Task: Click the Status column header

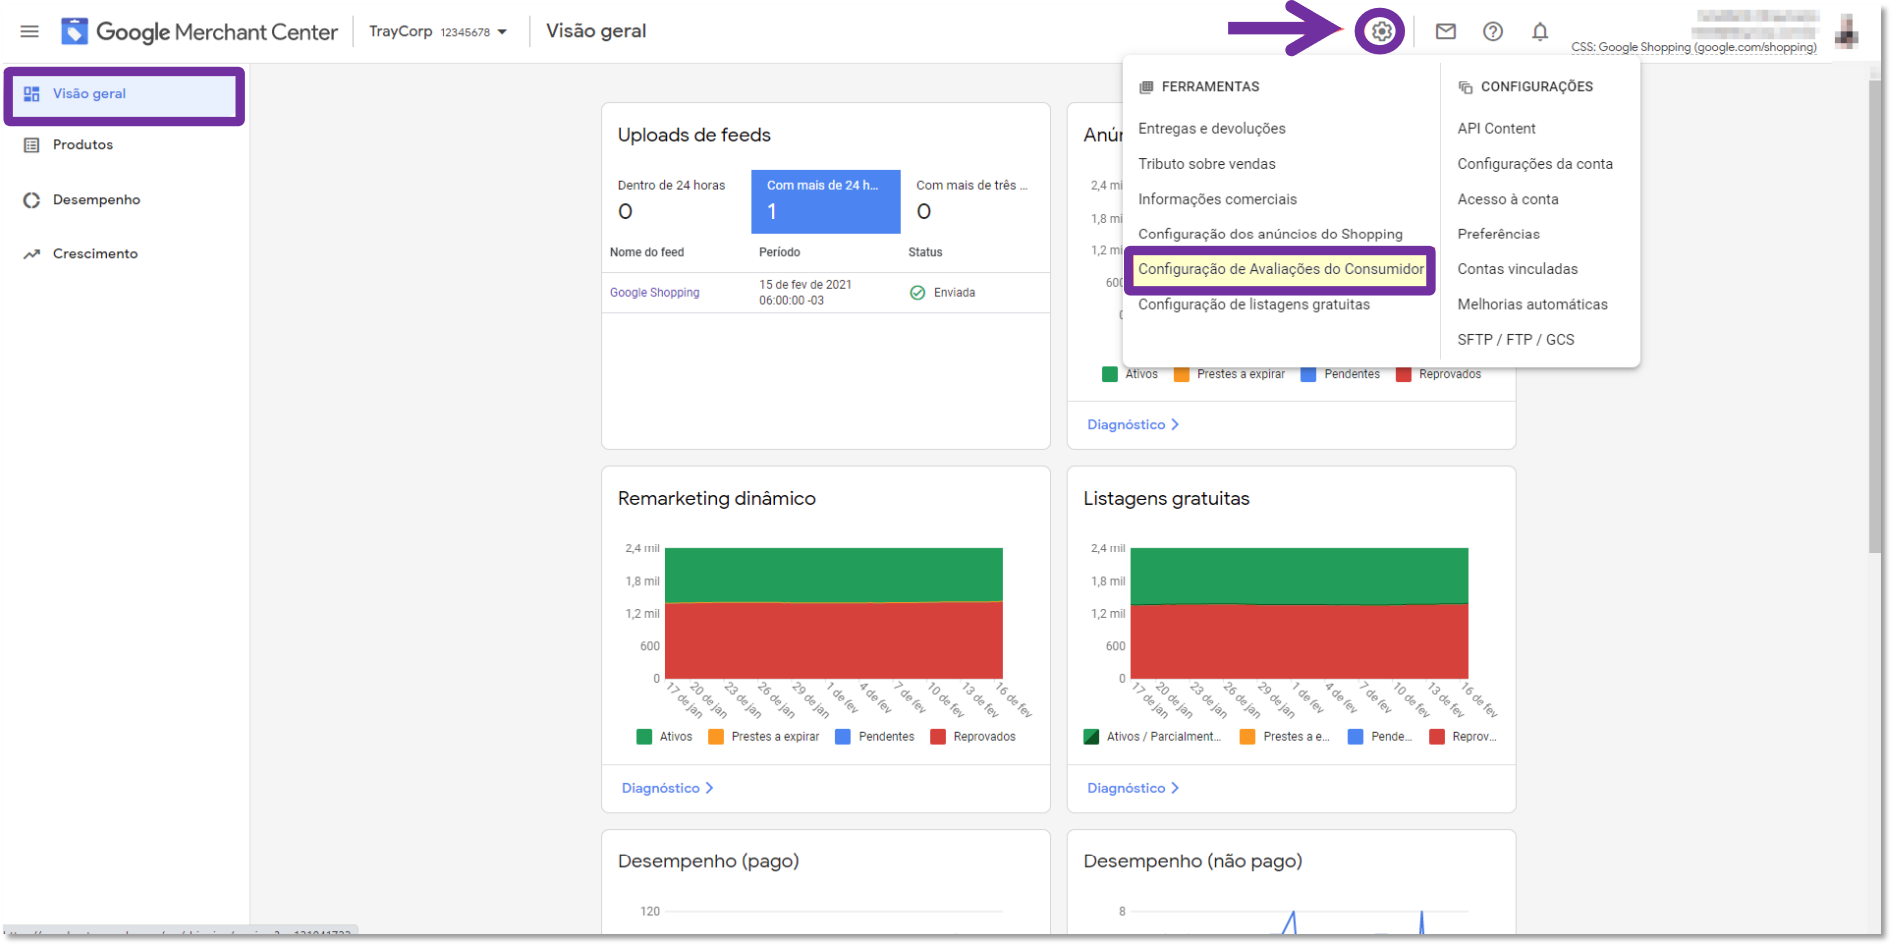Action: (x=925, y=253)
